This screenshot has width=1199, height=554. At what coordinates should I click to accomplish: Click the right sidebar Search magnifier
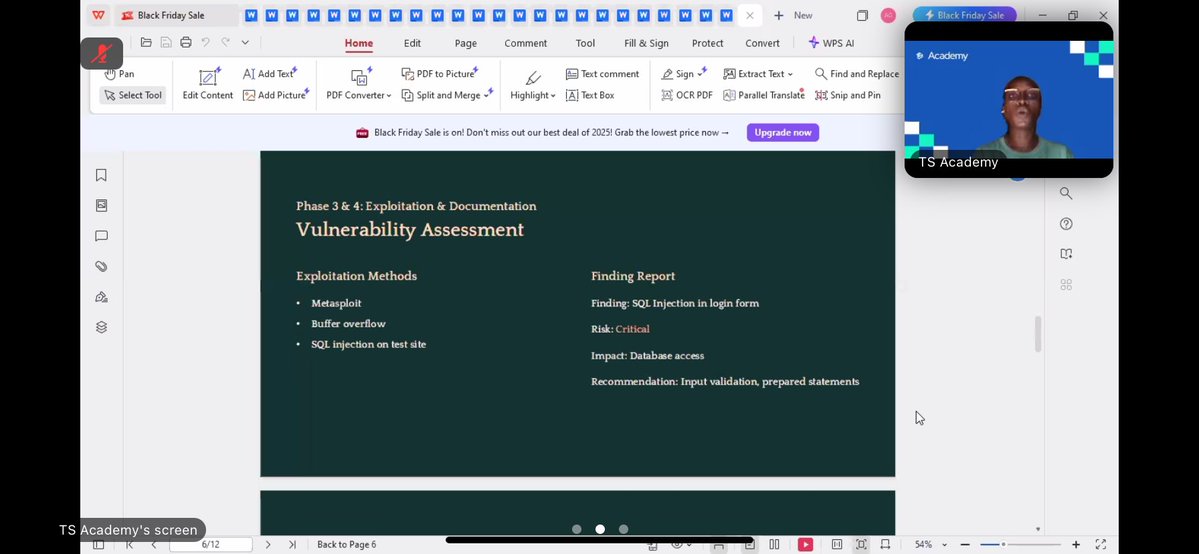[x=1066, y=194]
